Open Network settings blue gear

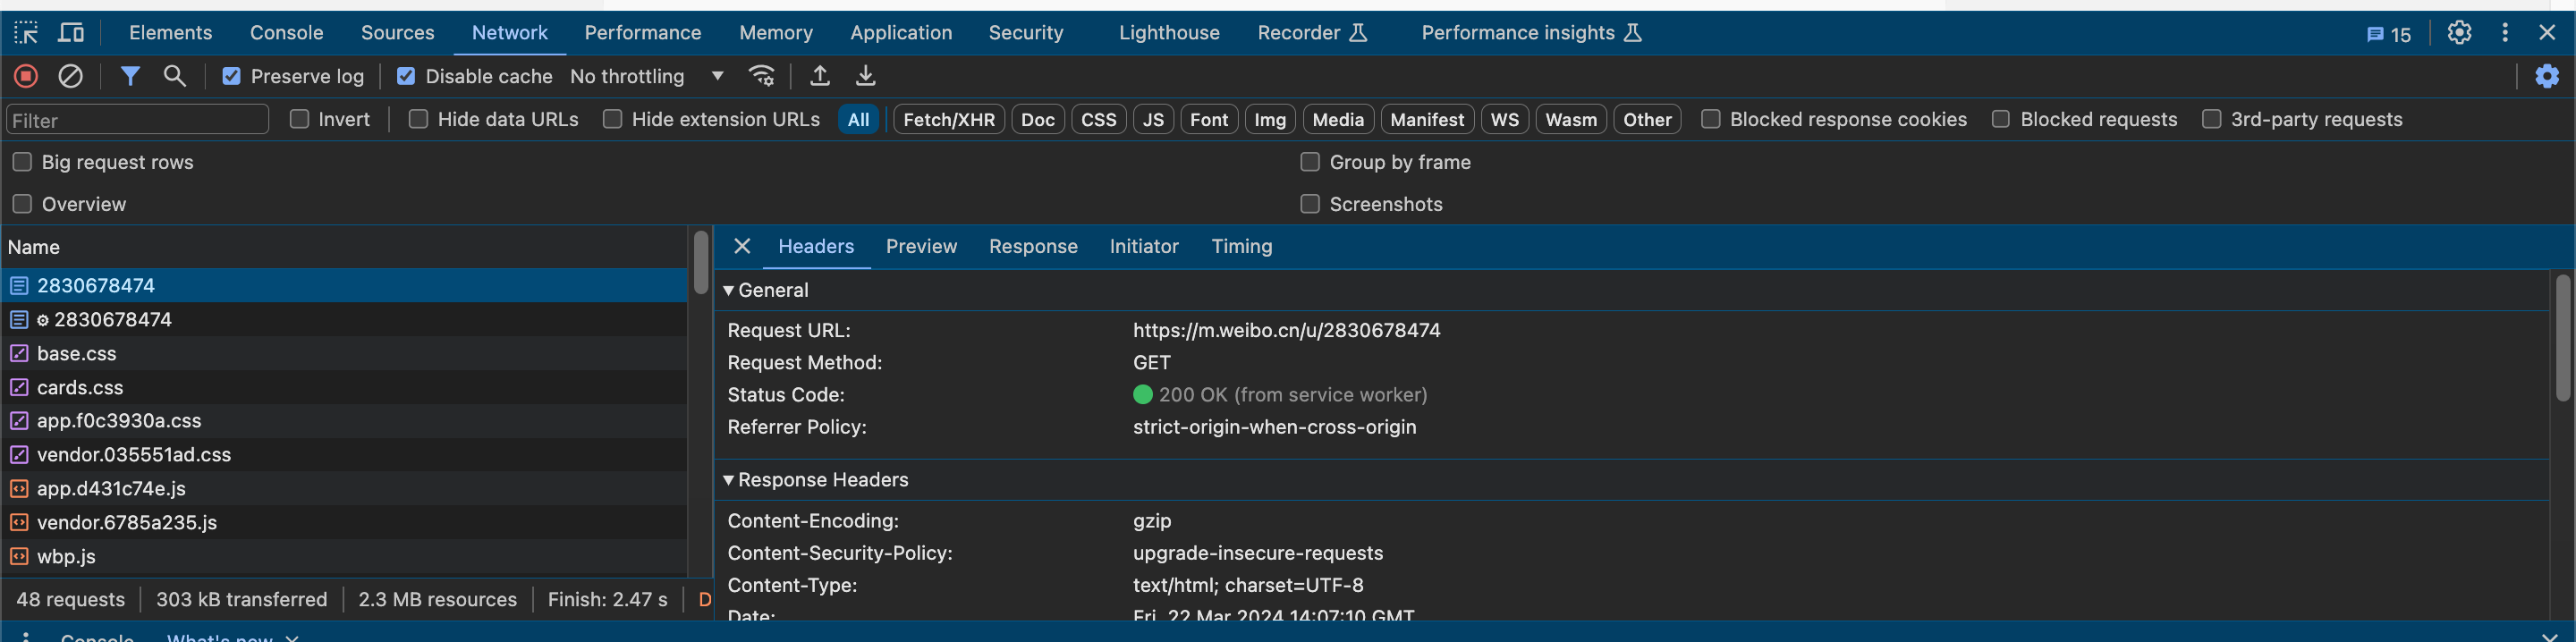tap(2547, 76)
